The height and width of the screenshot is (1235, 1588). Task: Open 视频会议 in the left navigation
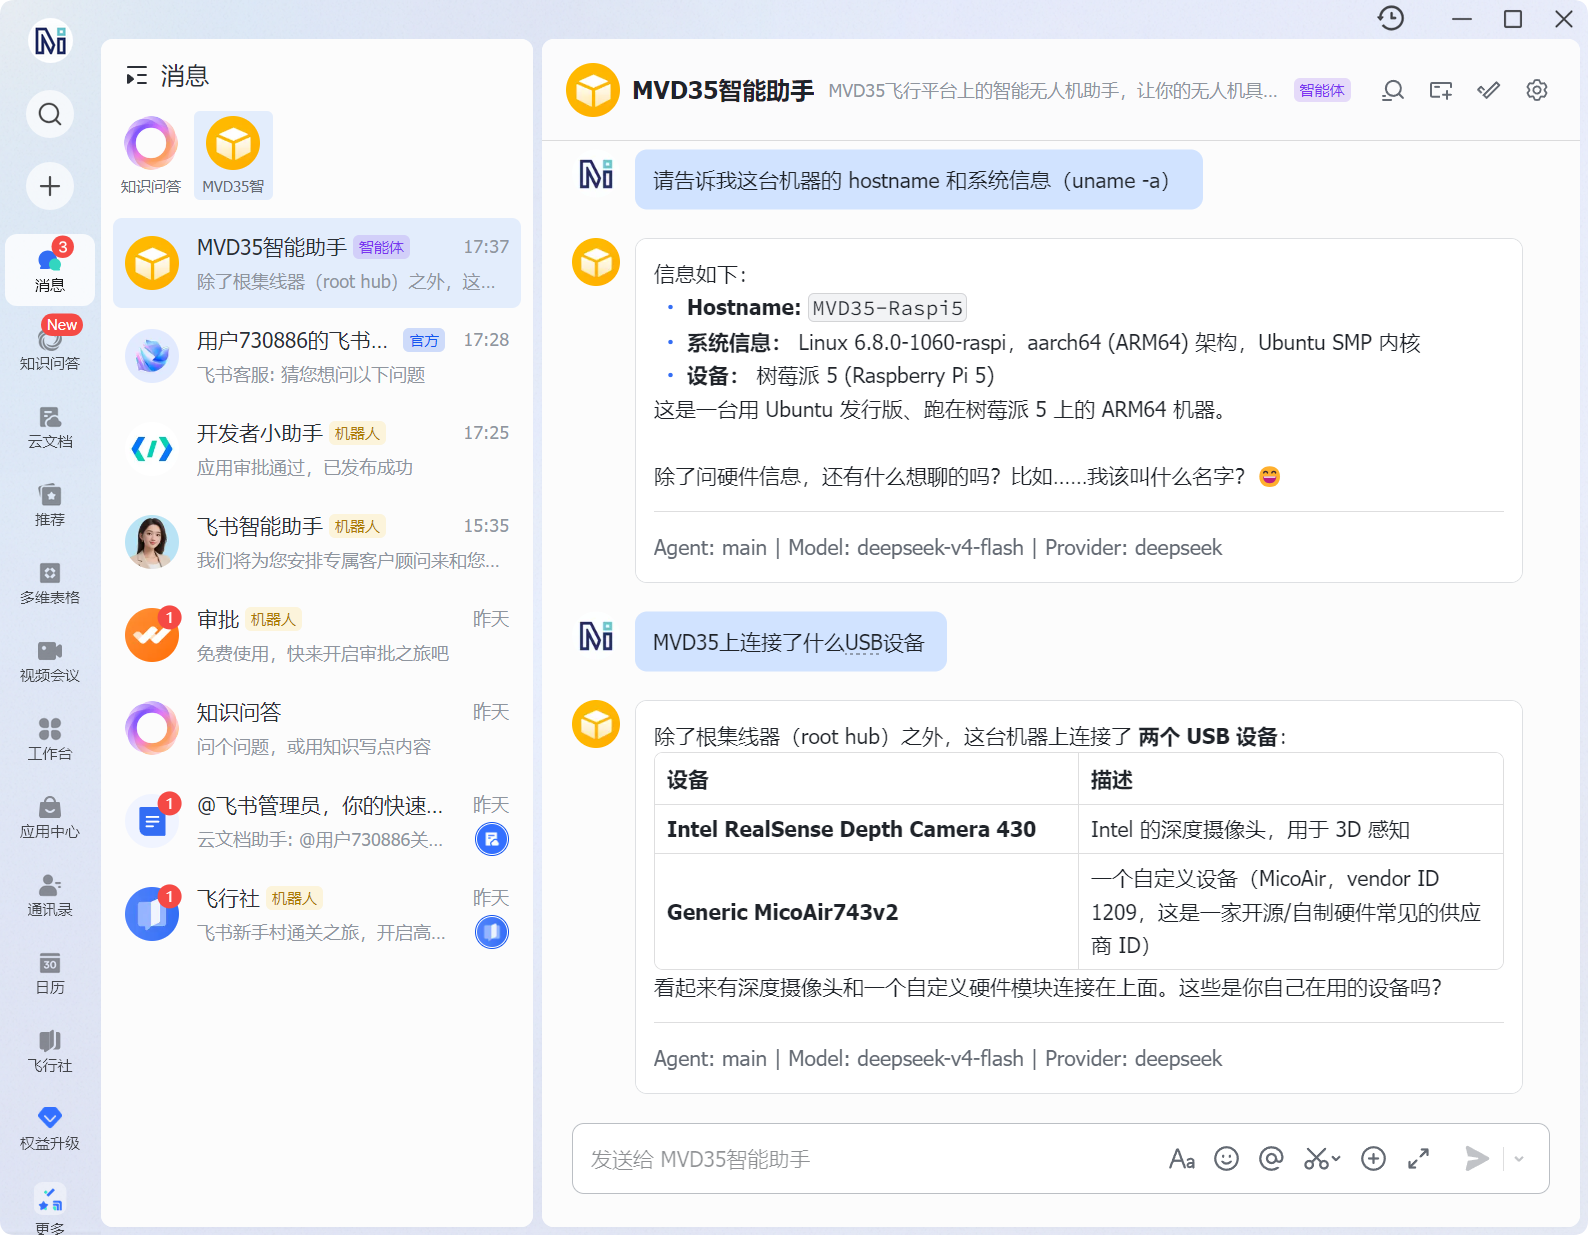coord(50,661)
